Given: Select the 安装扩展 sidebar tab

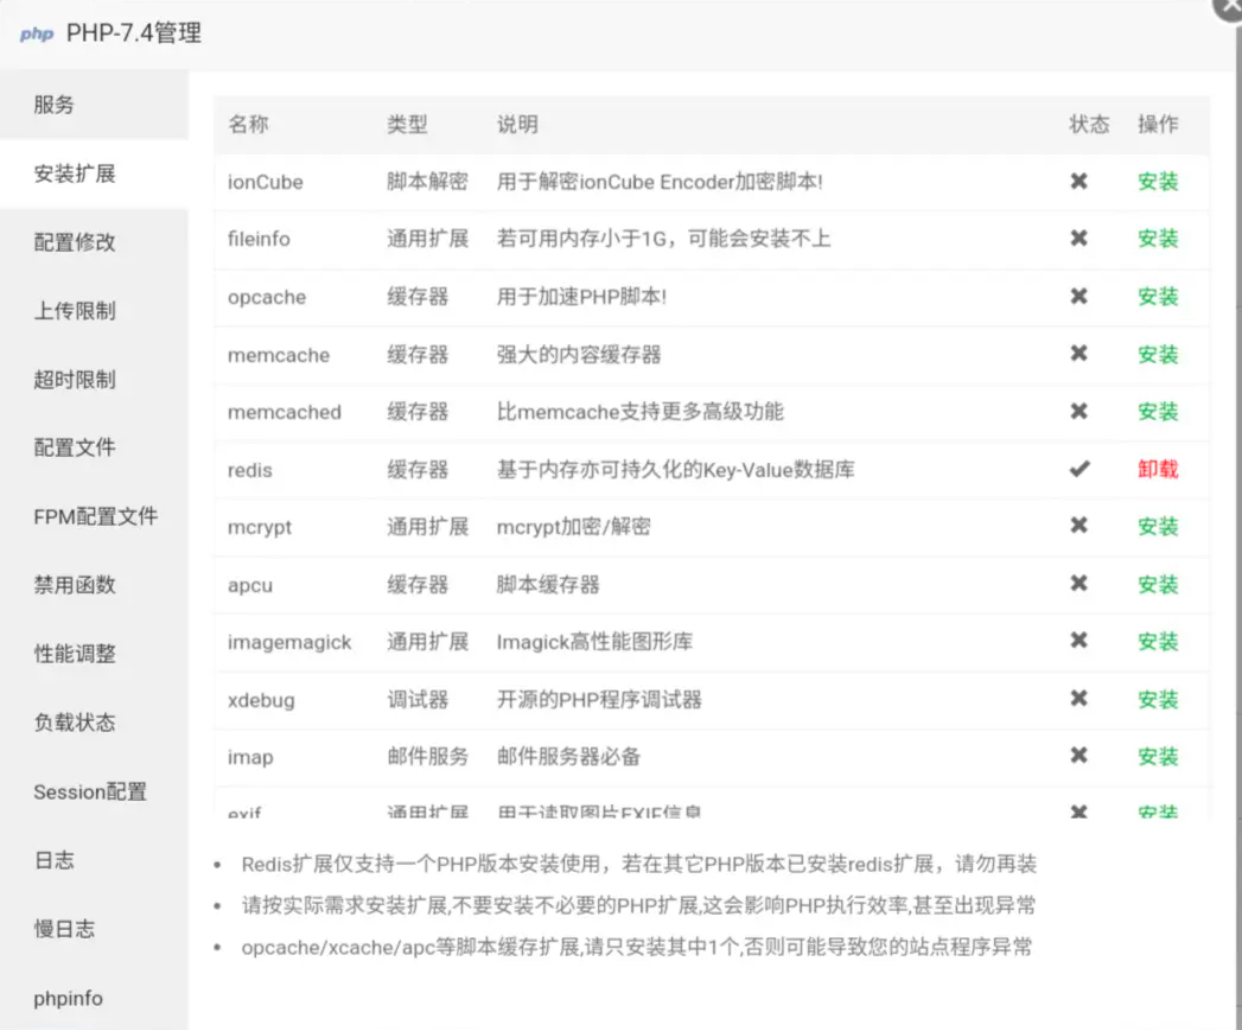Looking at the screenshot, I should point(94,174).
